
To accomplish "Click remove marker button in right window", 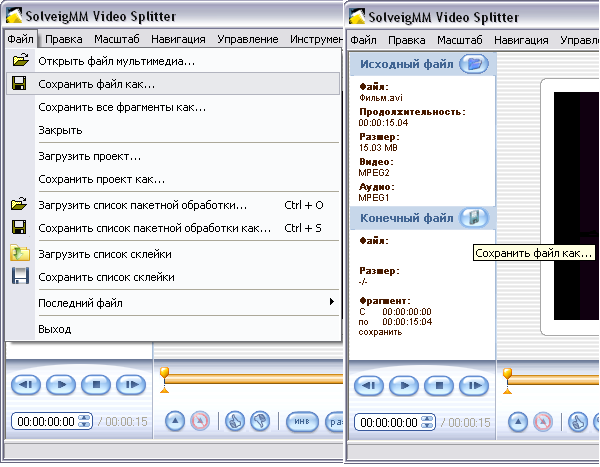I will [543, 422].
